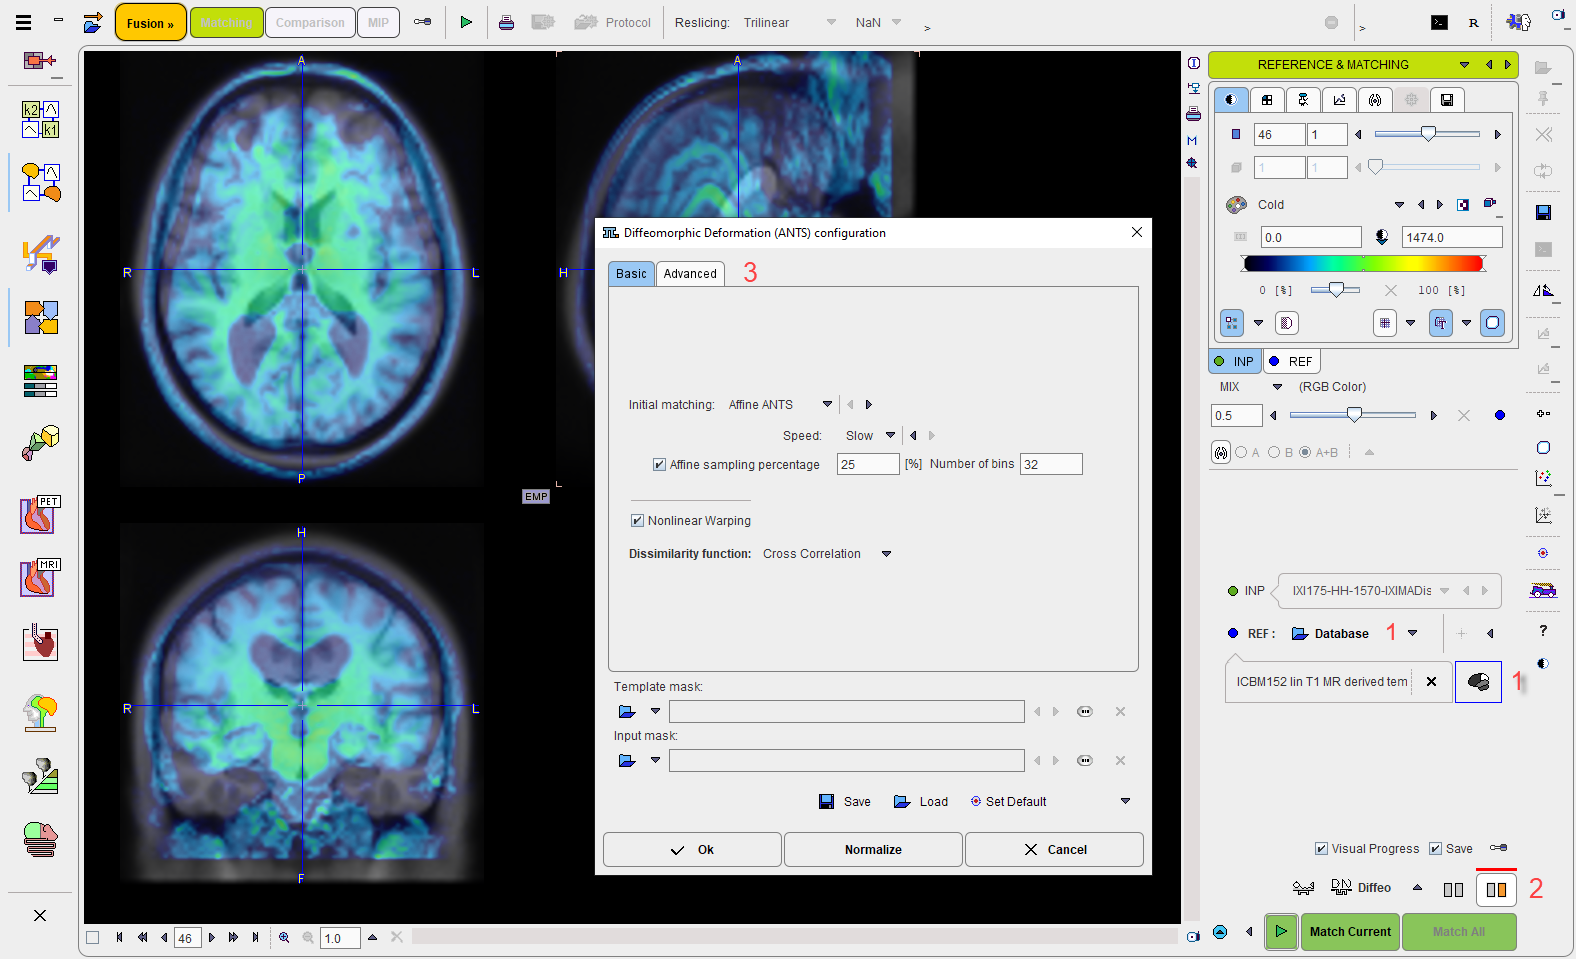Open the Matching page tab
Image resolution: width=1576 pixels, height=959 pixels.
click(x=227, y=23)
